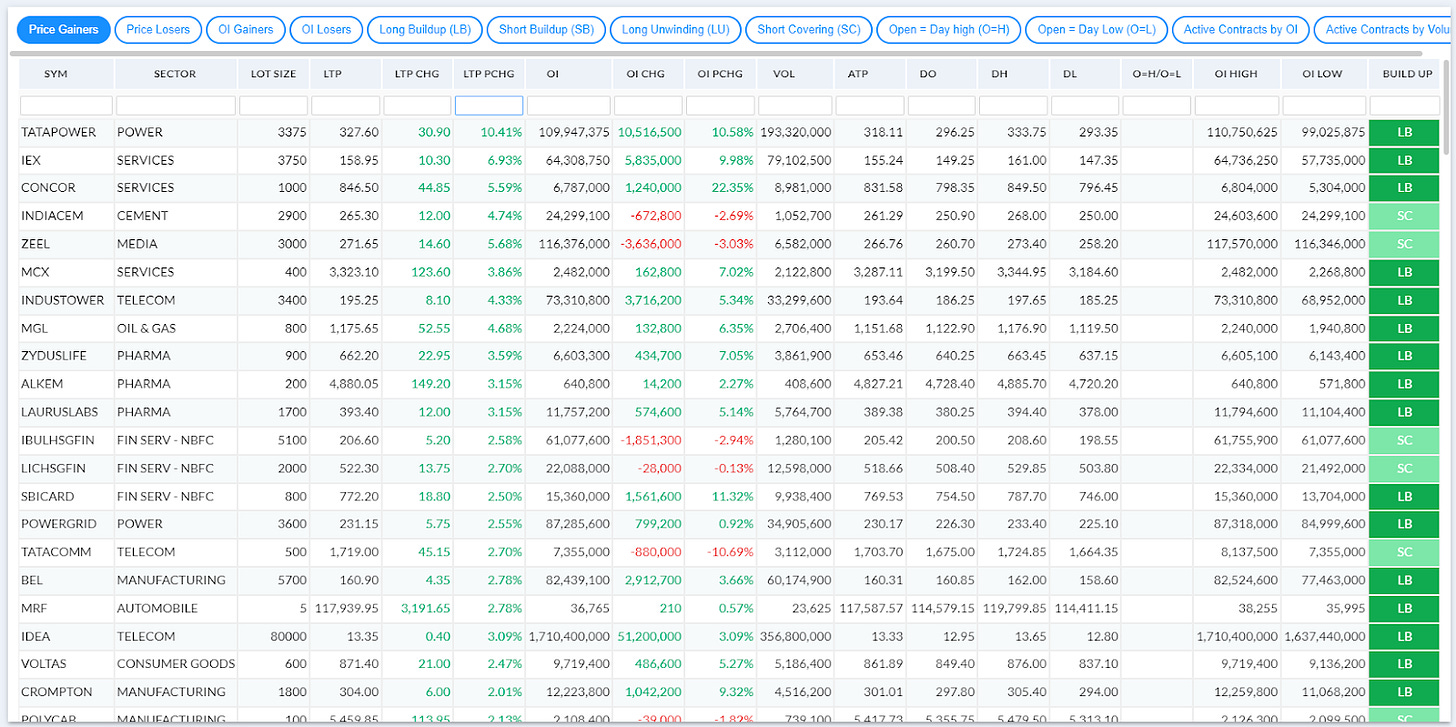1456x727 pixels.
Task: Click AUTOMOBILE sector cell for MRF
Action: point(176,608)
